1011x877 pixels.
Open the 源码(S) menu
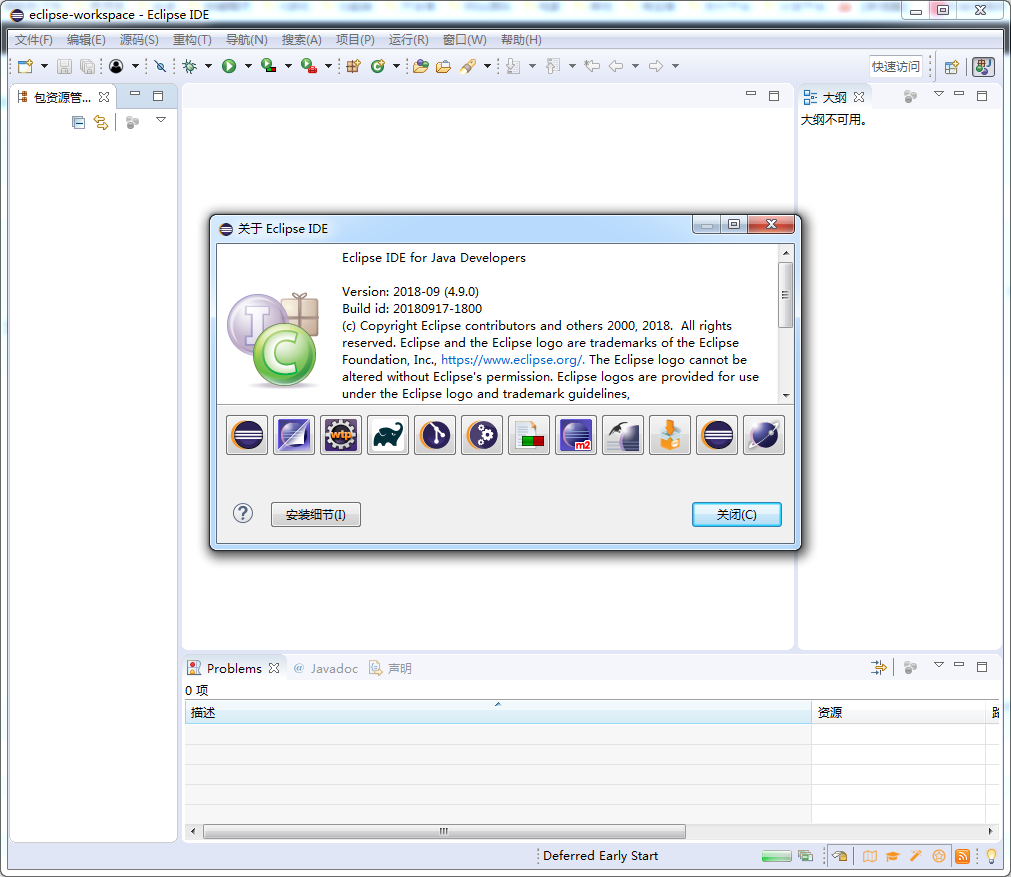click(x=139, y=39)
